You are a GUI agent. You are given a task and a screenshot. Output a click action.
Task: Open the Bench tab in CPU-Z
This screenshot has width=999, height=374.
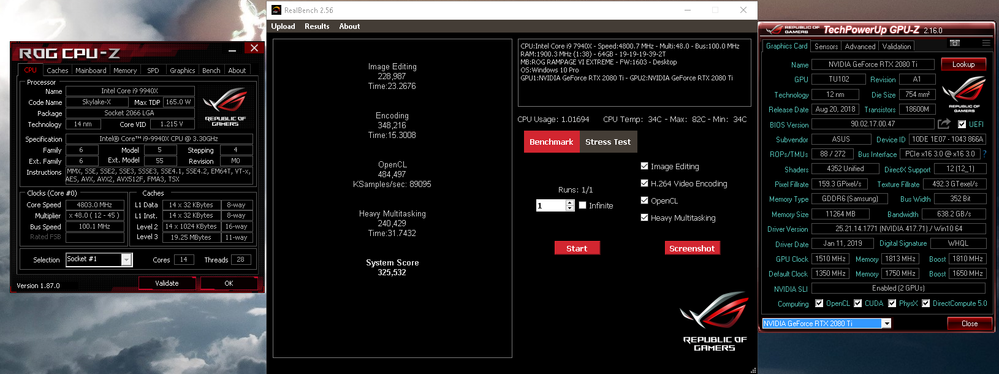(x=211, y=71)
